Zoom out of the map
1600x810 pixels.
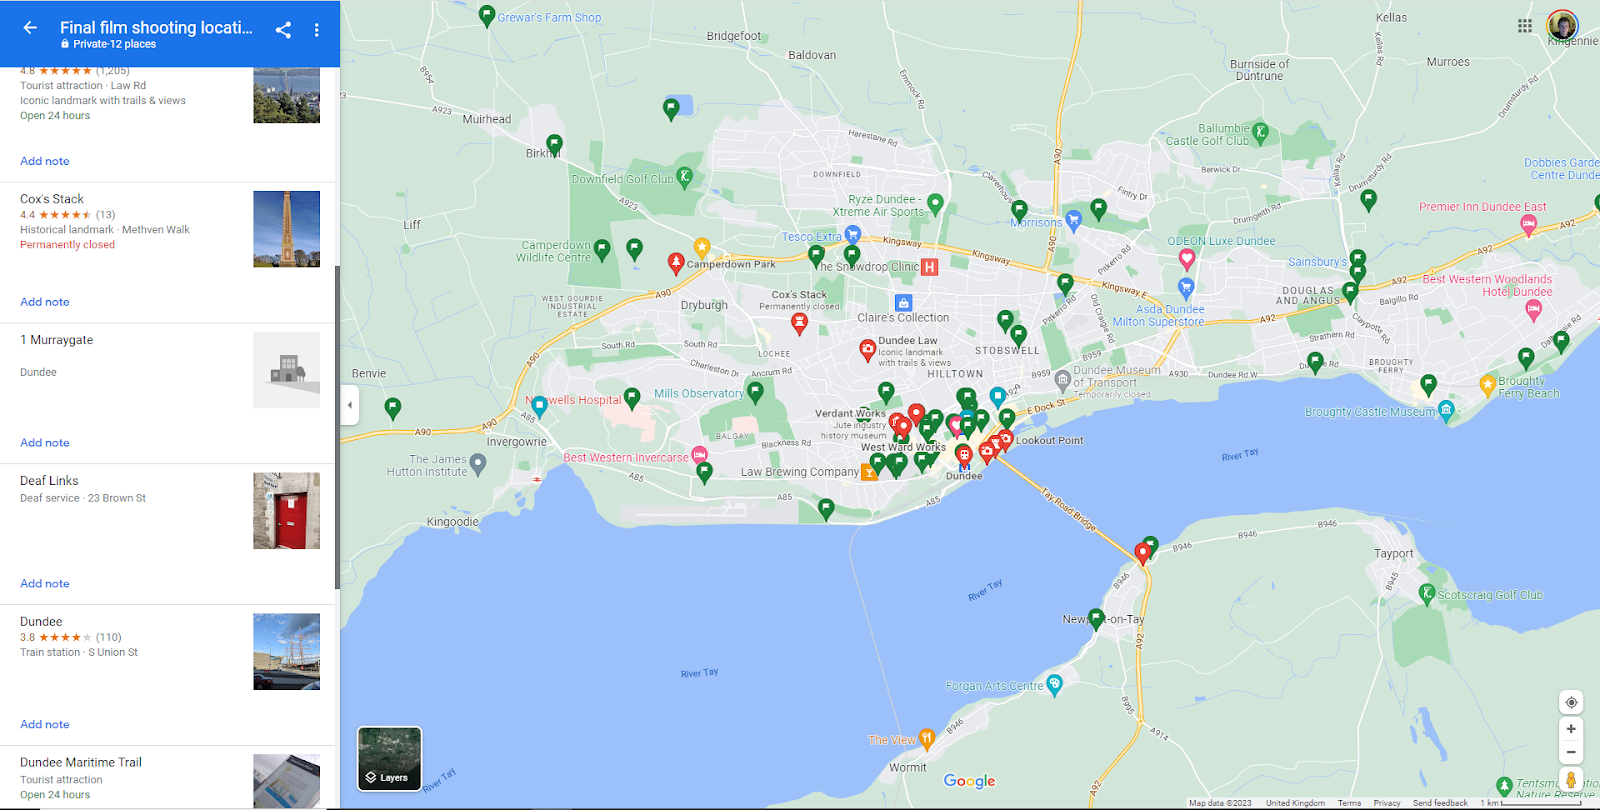point(1571,752)
